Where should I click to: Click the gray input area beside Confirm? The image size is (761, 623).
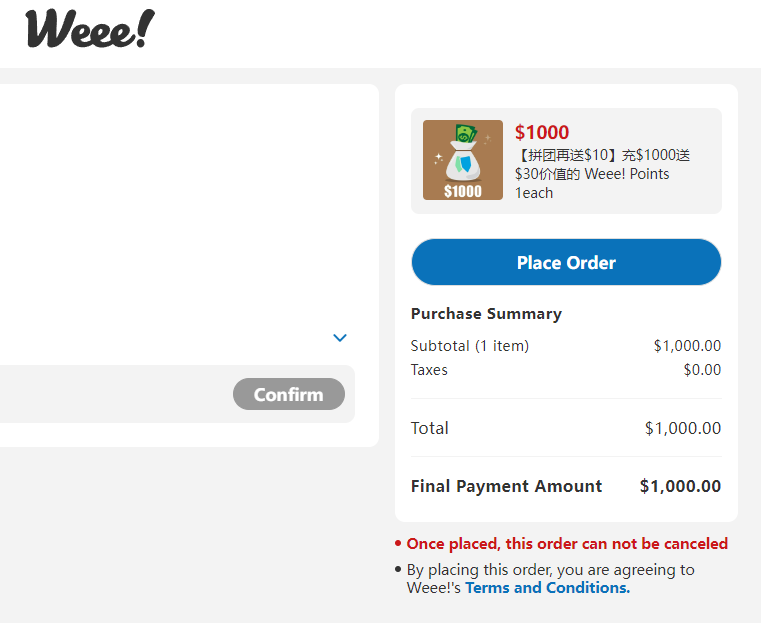click(x=114, y=394)
